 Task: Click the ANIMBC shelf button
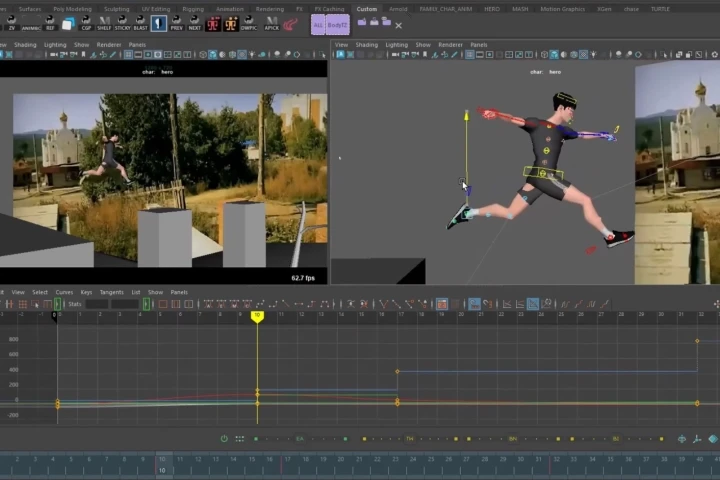pos(31,23)
